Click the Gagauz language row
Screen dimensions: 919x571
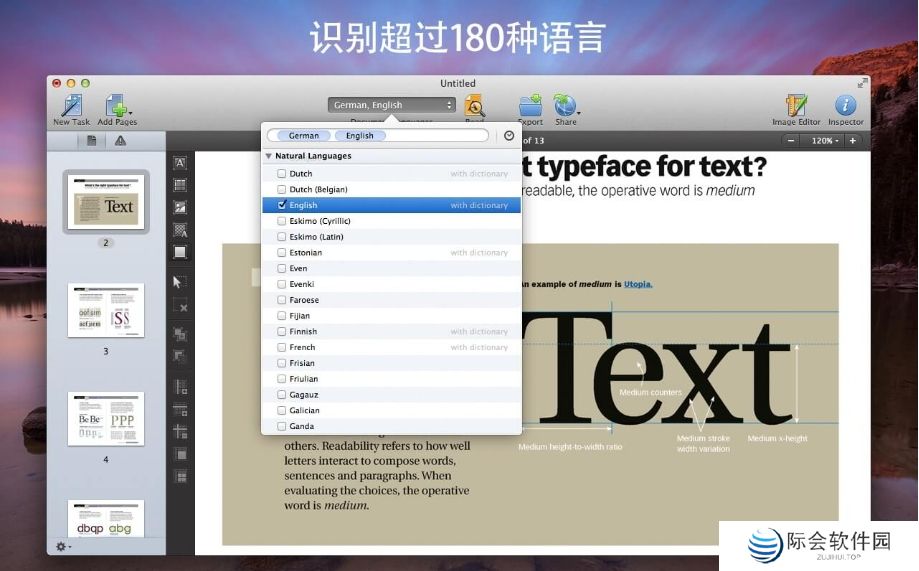point(392,395)
